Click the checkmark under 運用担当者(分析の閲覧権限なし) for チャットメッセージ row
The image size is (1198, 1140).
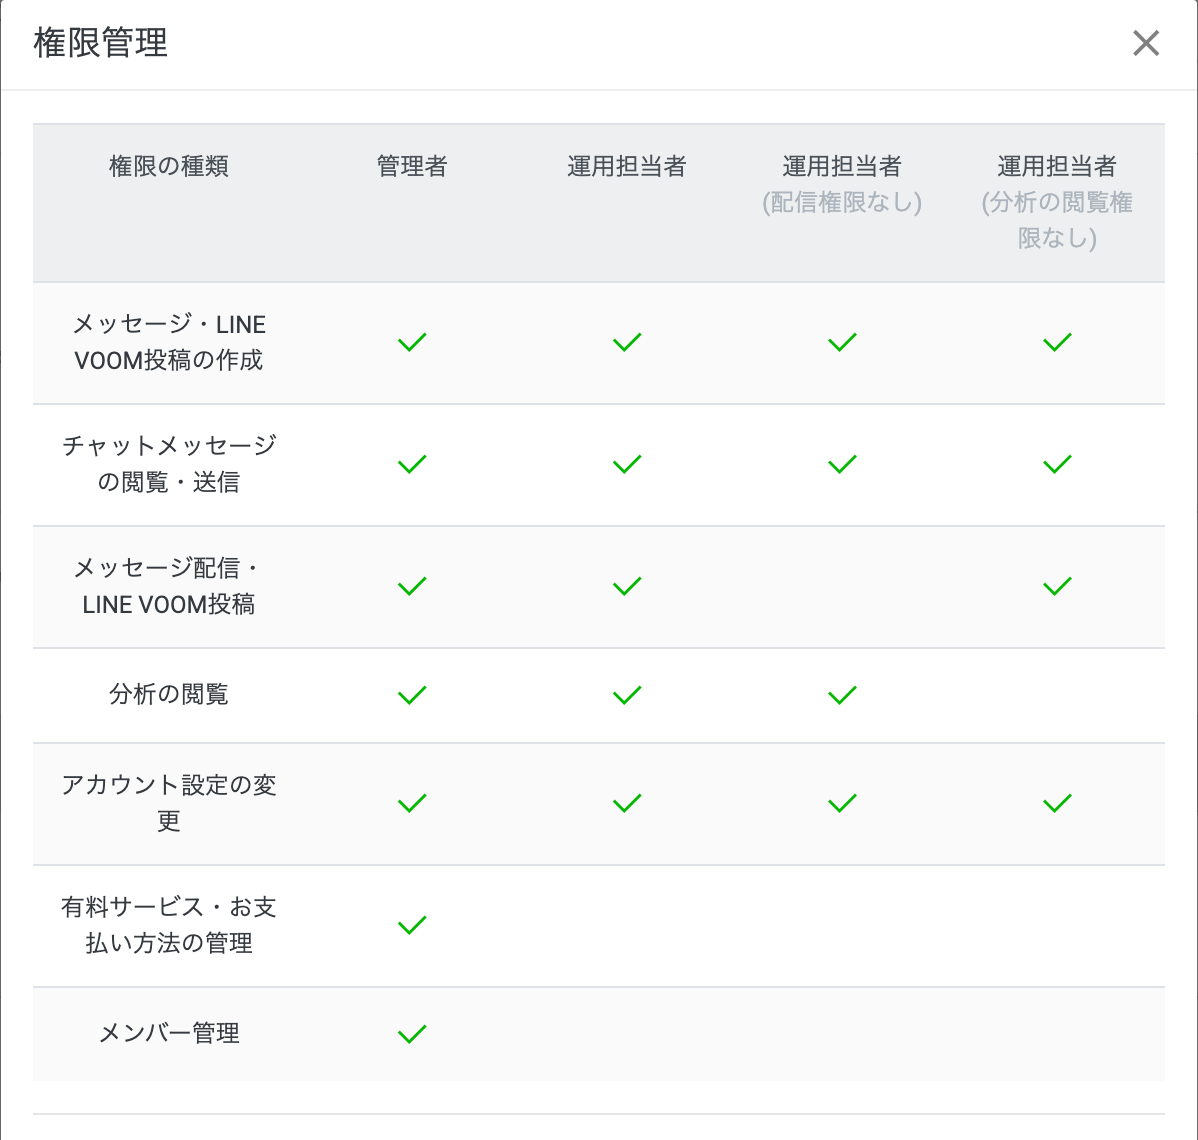coord(1056,463)
